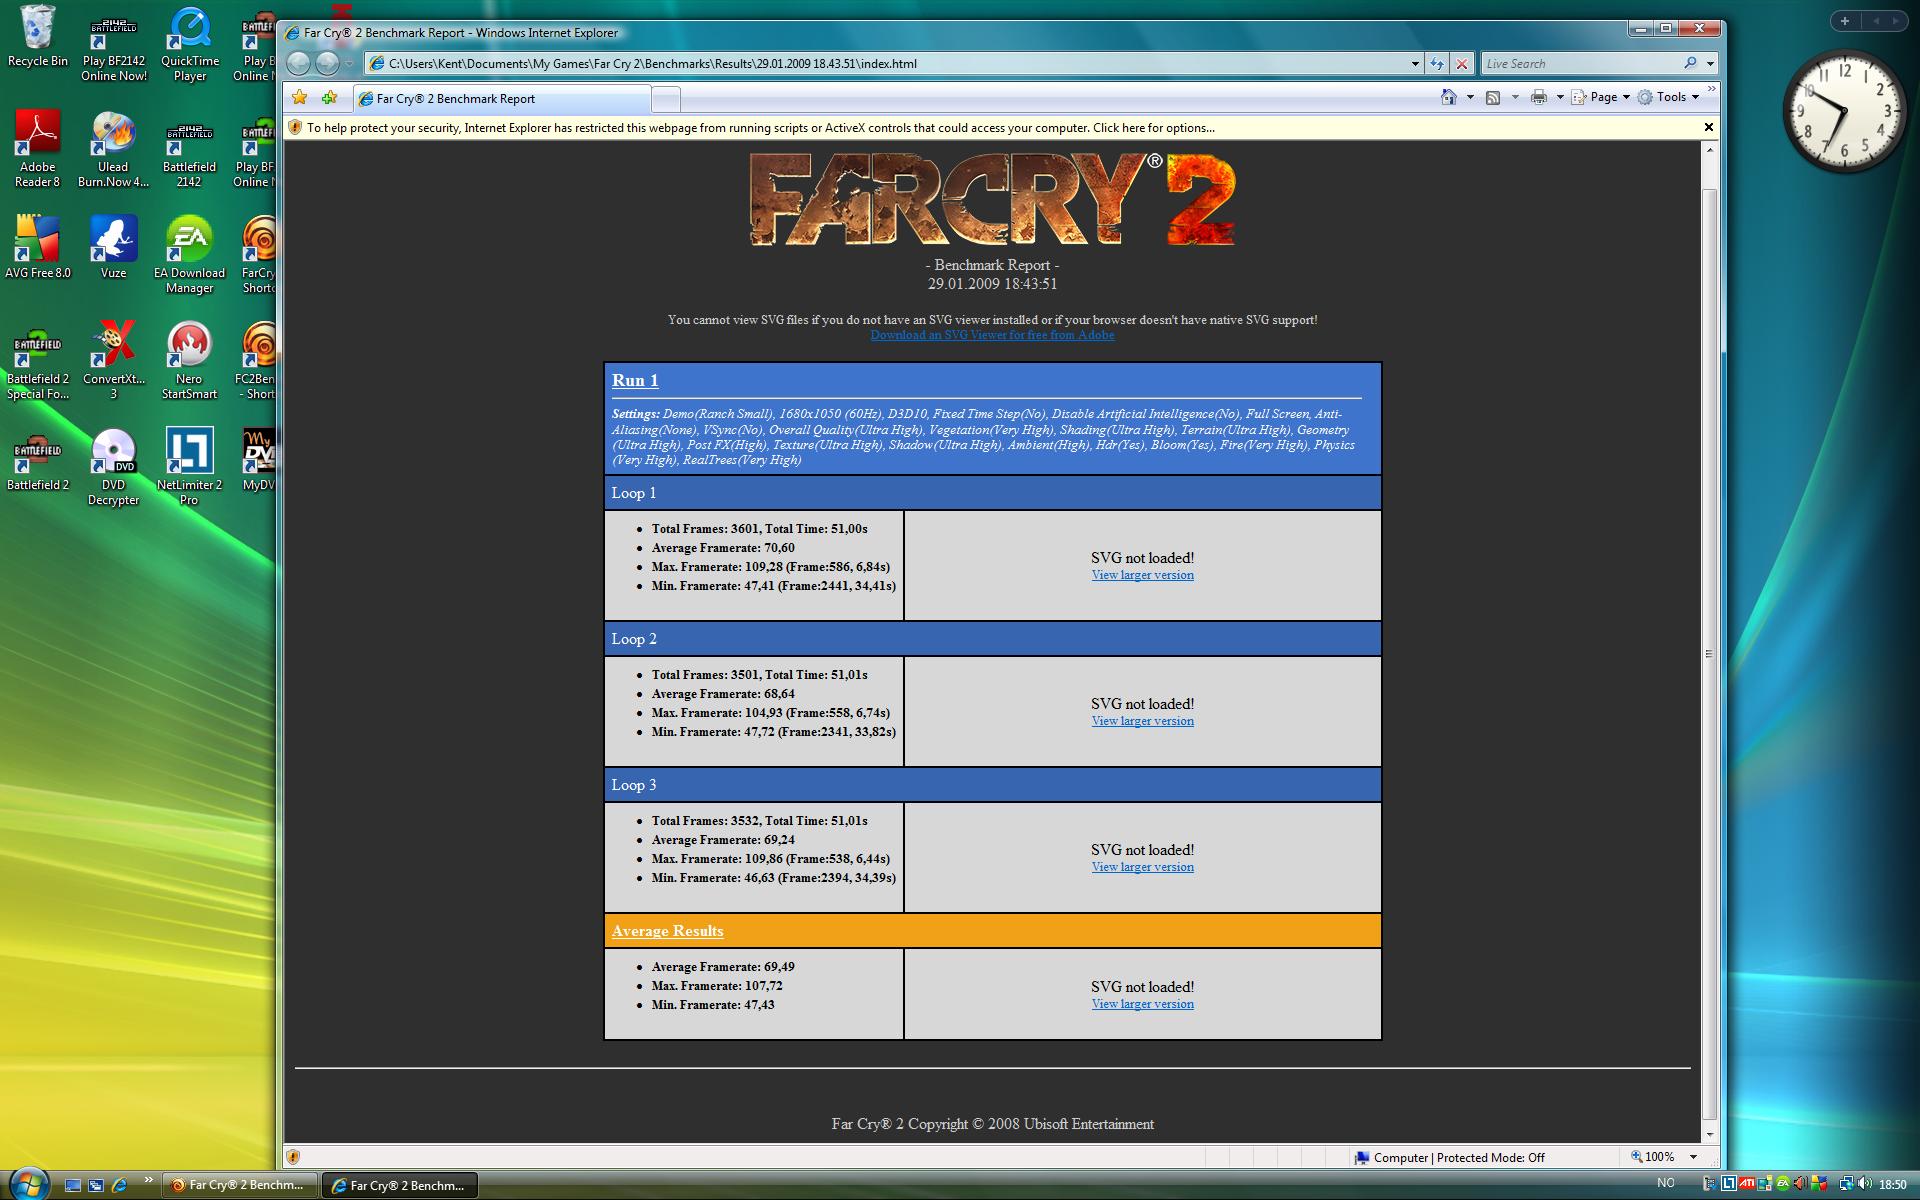Click the NO language indicator on taskbar
This screenshot has height=1200, width=1920.
click(1665, 1183)
